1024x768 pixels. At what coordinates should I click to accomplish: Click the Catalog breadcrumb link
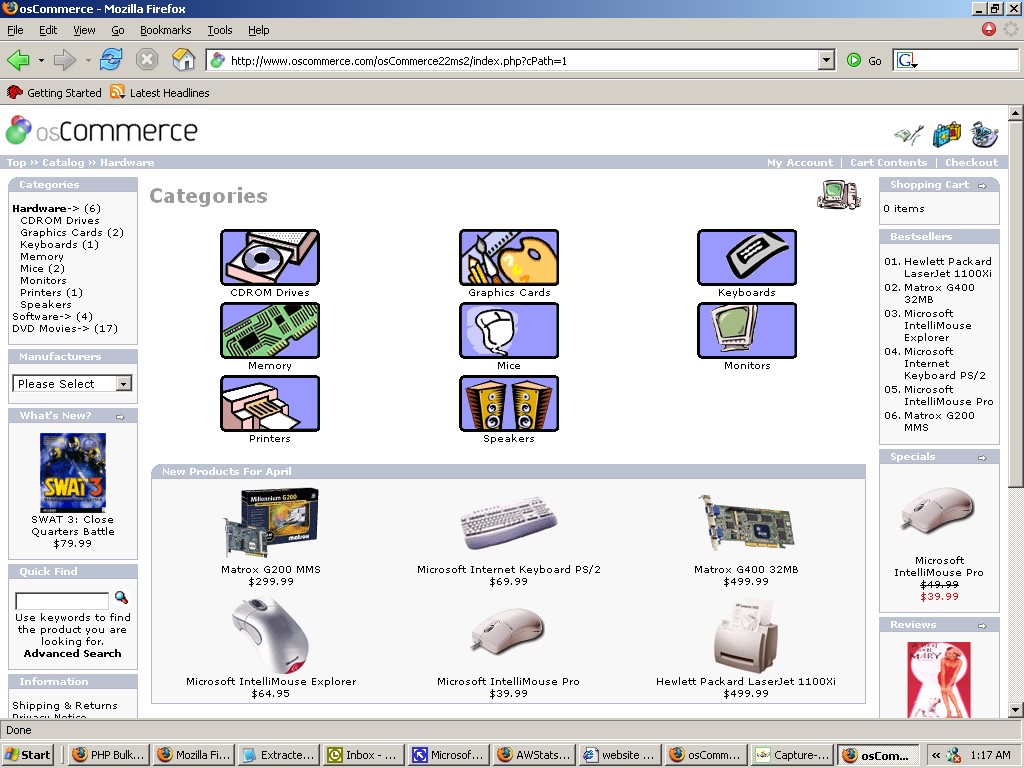(63, 163)
